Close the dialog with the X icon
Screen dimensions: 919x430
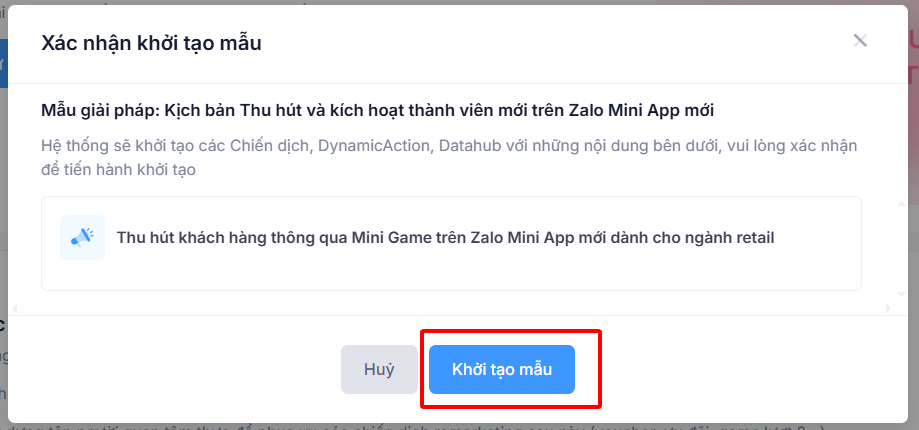(x=860, y=41)
